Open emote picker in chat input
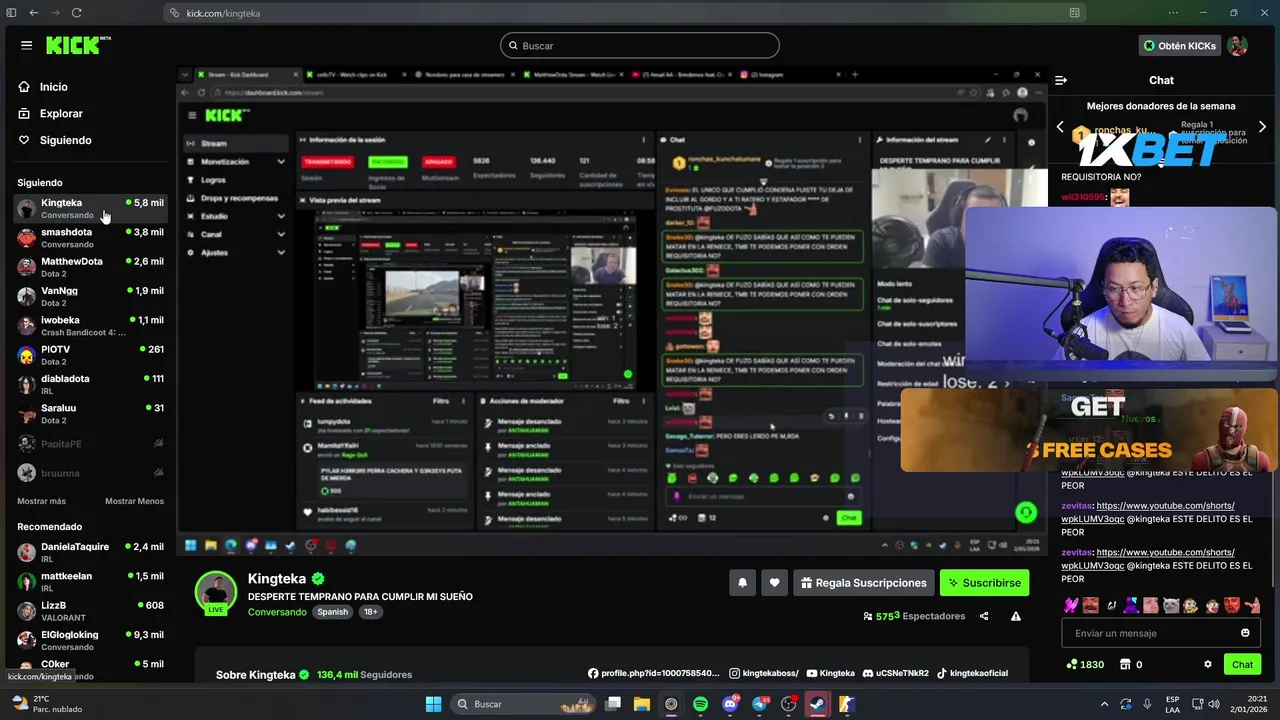Screen dimensions: 1280x720 (x=1245, y=633)
